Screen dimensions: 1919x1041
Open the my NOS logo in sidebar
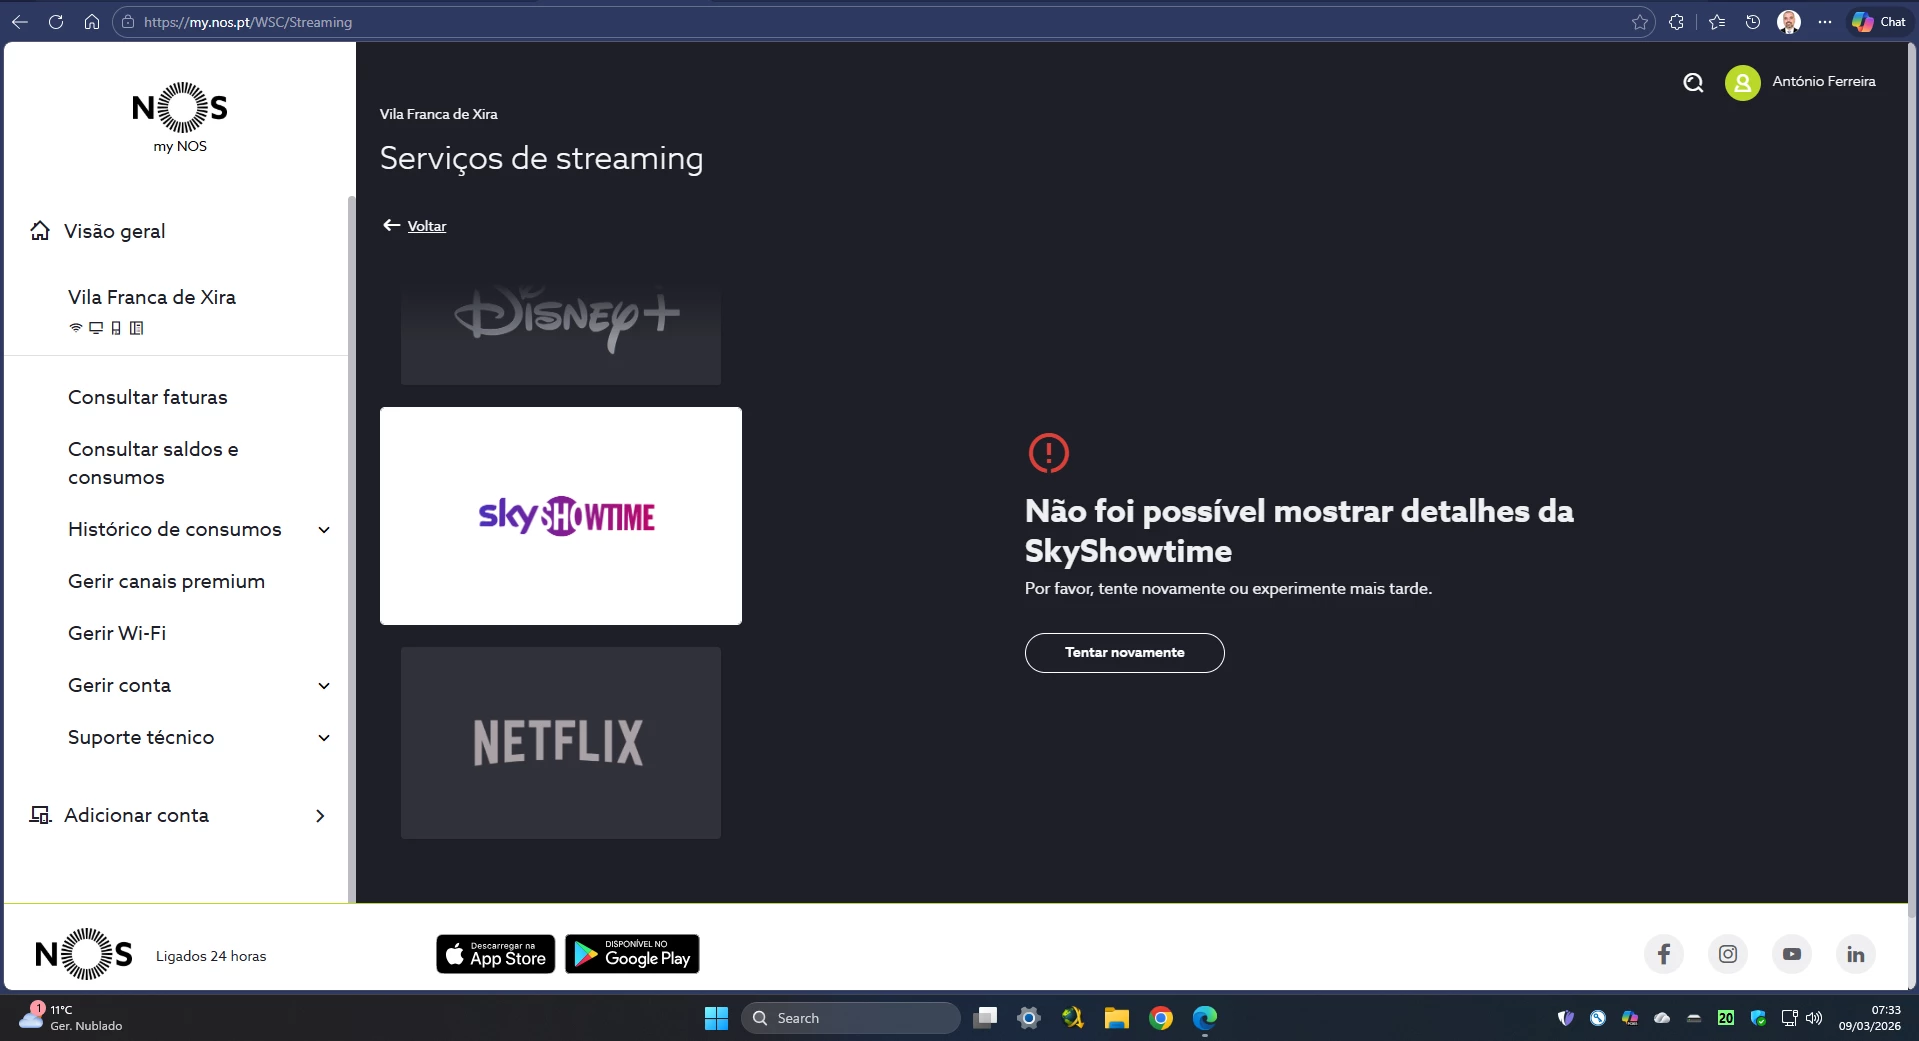(x=180, y=118)
